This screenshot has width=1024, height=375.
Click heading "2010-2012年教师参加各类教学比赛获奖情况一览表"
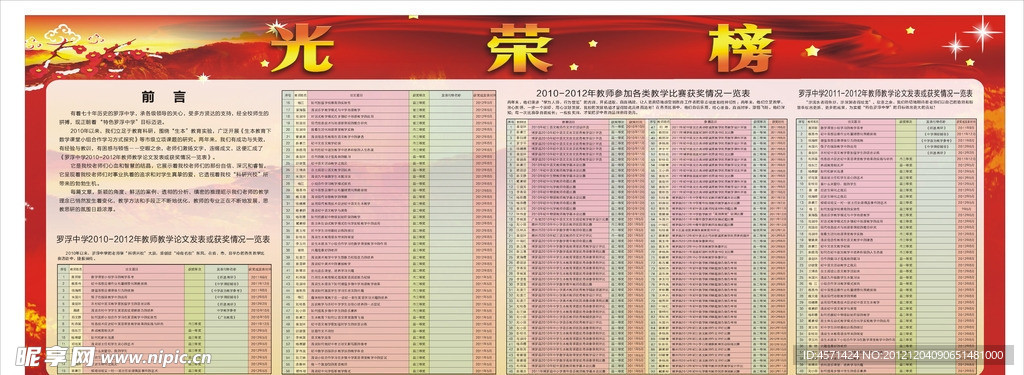click(x=643, y=93)
